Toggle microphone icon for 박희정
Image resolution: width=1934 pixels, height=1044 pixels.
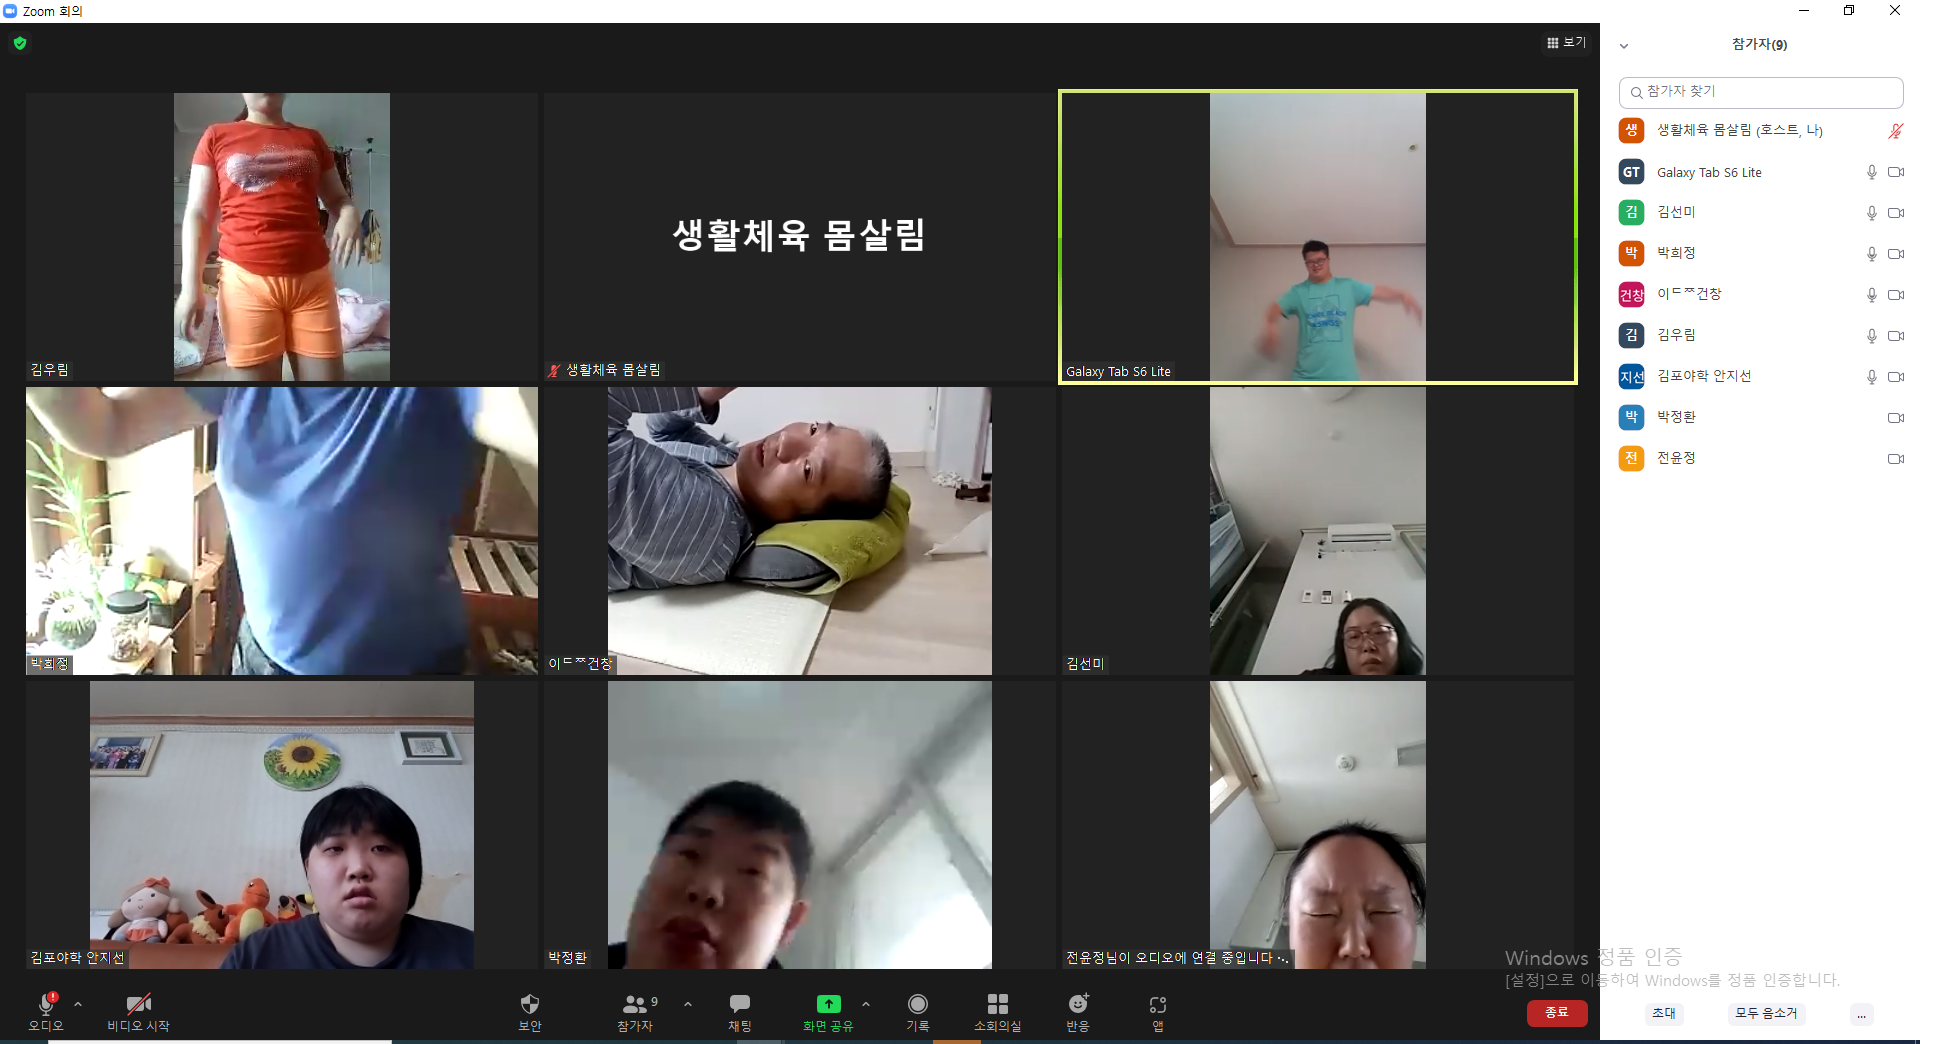tap(1871, 254)
